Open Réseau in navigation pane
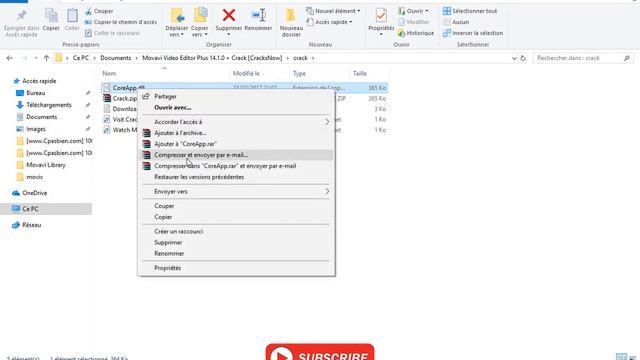This screenshot has width=640, height=360. click(x=31, y=225)
